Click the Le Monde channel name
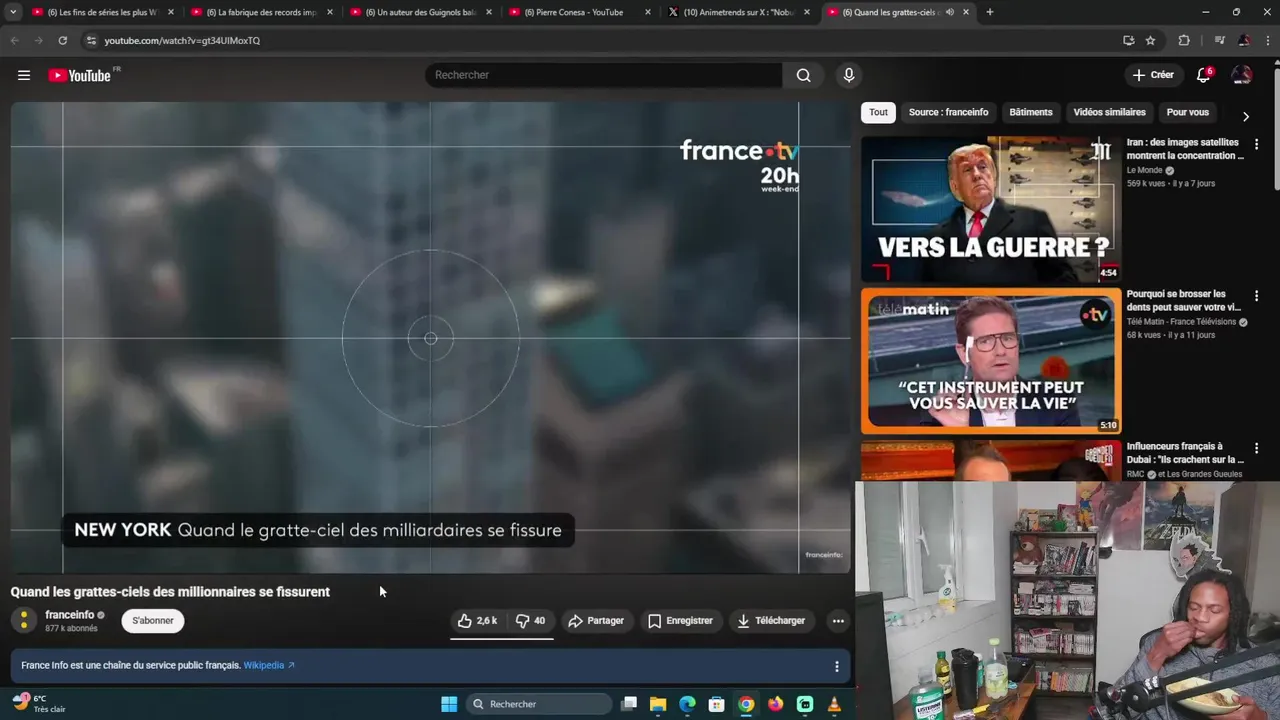1280x720 pixels. click(x=1145, y=170)
